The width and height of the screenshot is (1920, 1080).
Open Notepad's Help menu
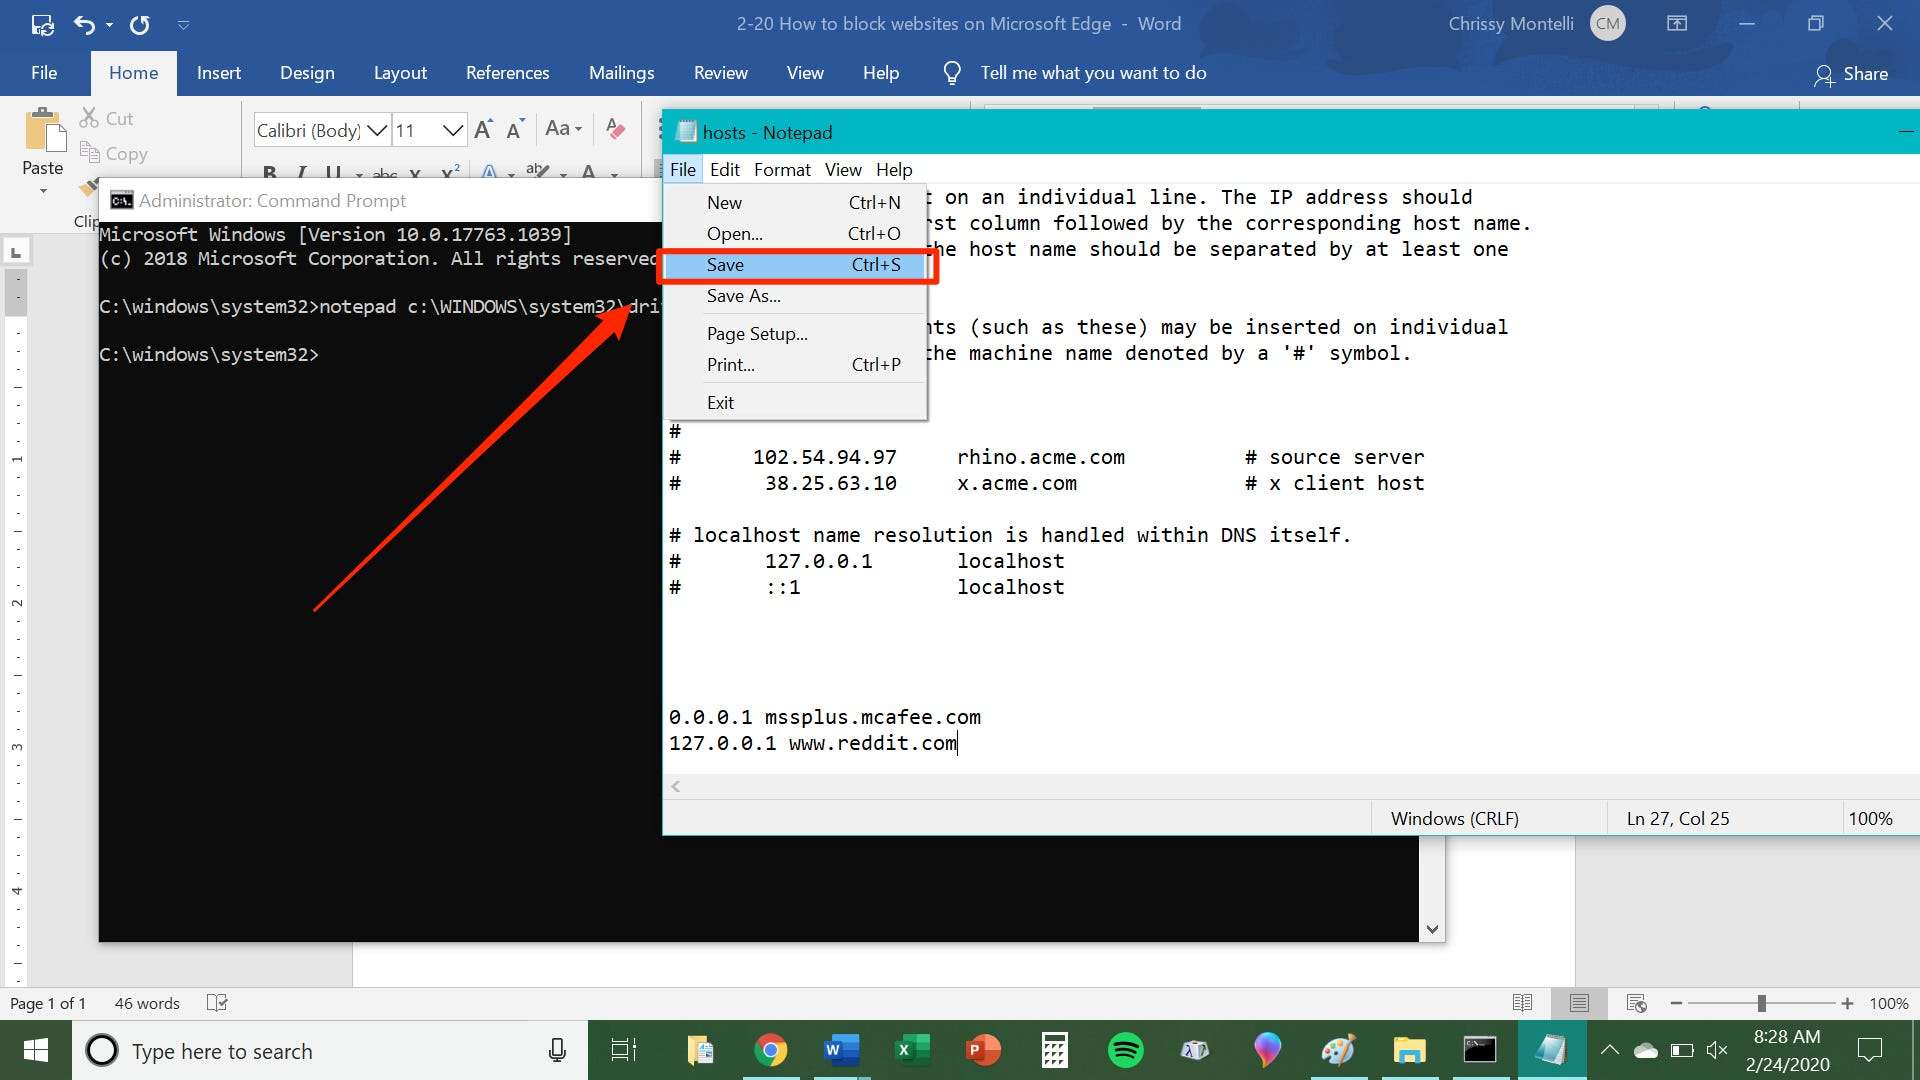[x=894, y=170]
